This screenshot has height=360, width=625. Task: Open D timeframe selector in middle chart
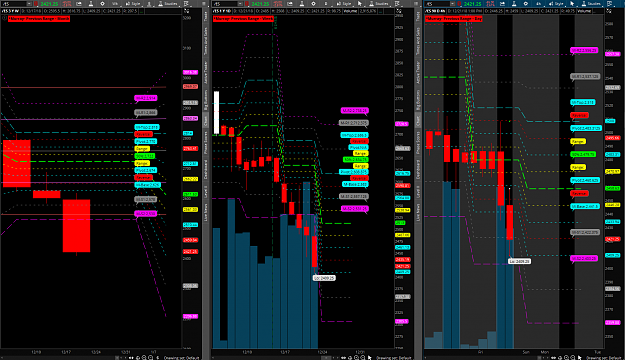(x=326, y=4)
